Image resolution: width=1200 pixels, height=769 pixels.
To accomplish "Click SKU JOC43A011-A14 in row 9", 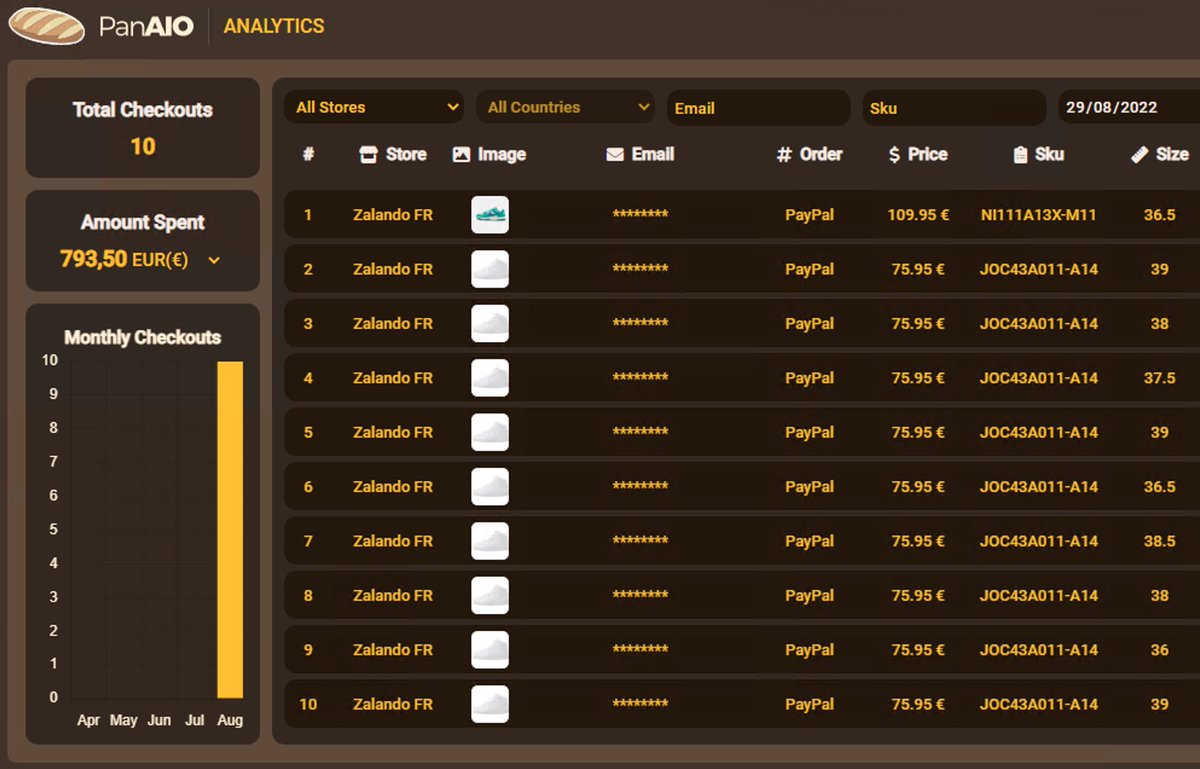I will pos(1039,649).
